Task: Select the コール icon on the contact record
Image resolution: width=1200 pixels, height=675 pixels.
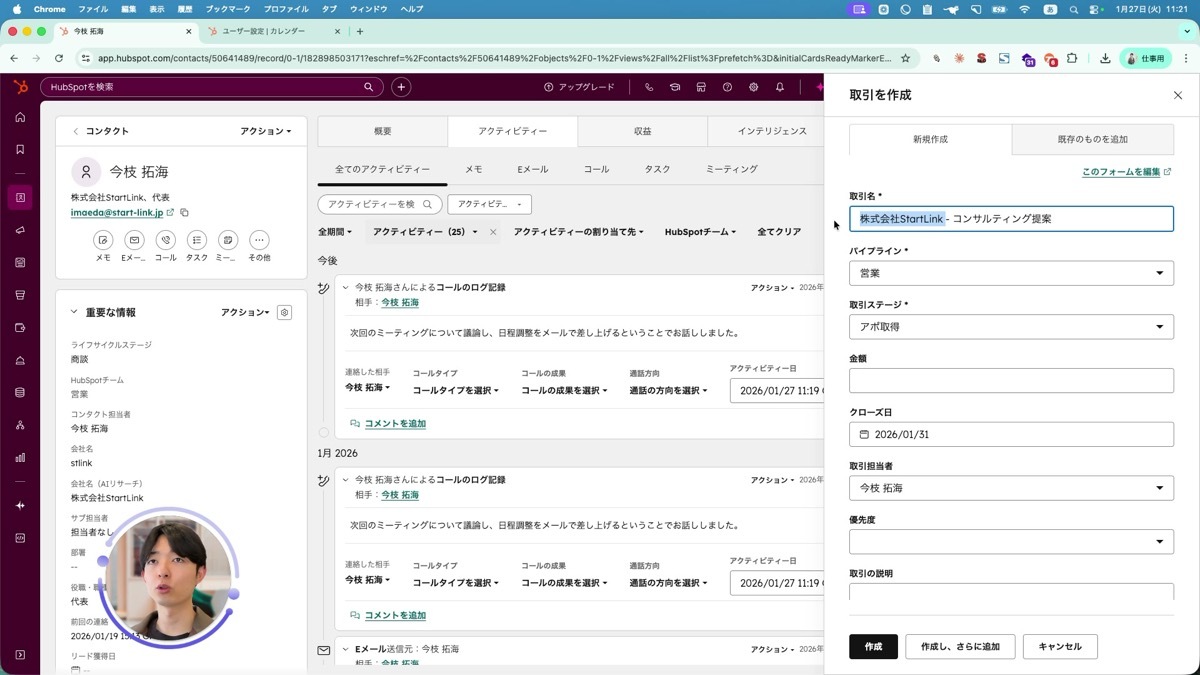Action: [165, 240]
